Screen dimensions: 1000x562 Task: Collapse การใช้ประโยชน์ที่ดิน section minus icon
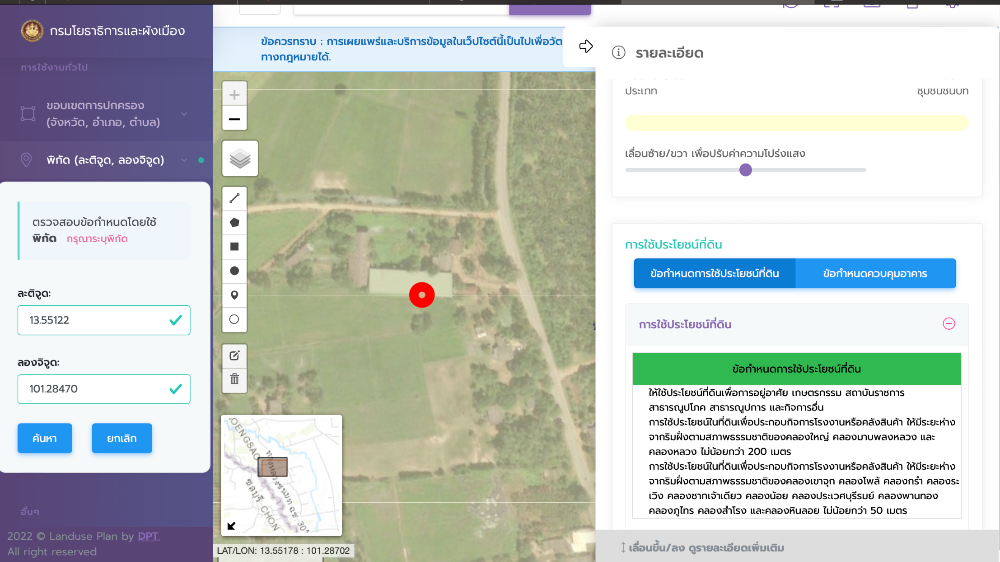tap(949, 324)
